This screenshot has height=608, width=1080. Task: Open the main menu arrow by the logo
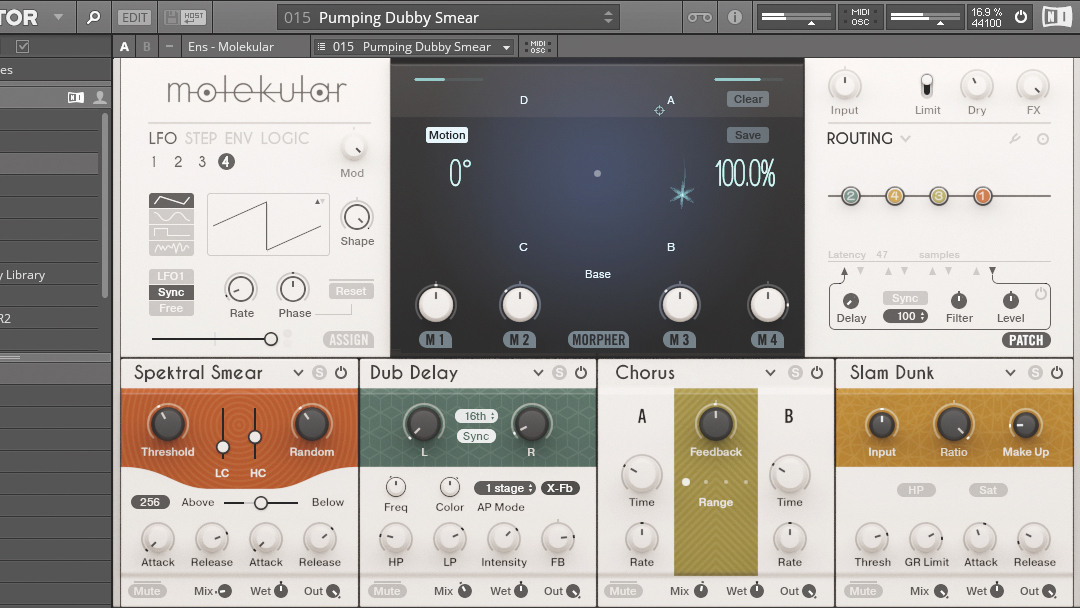pos(58,17)
